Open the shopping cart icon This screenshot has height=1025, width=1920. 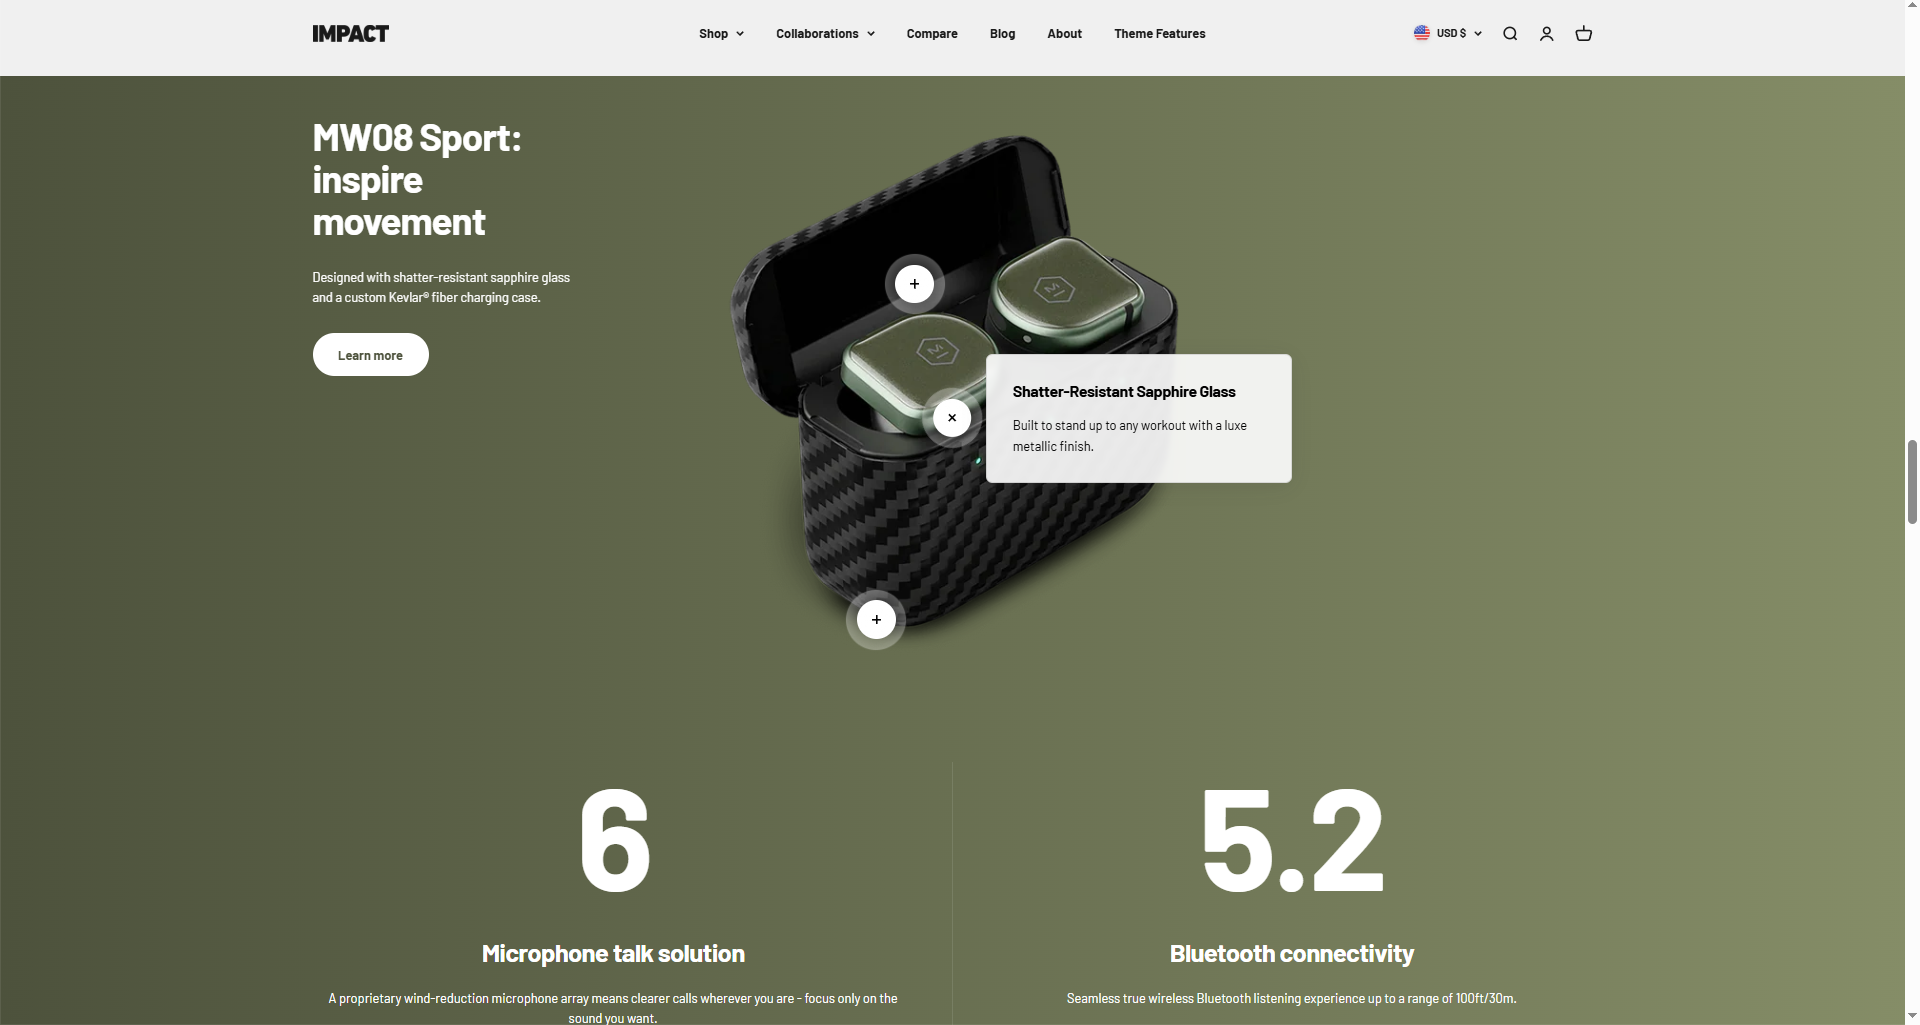click(1583, 34)
